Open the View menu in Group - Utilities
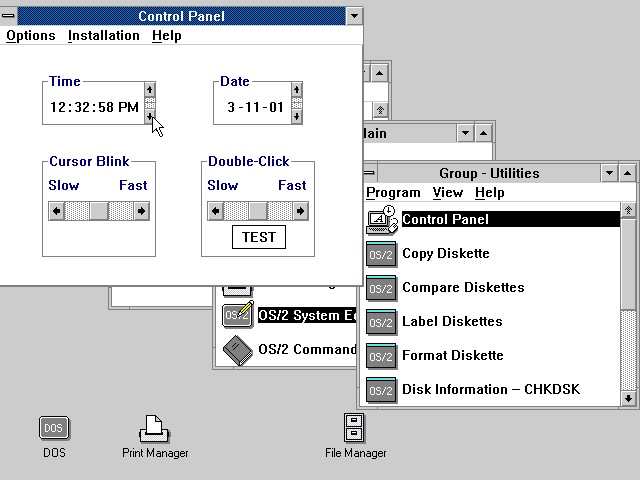The width and height of the screenshot is (640, 480). pos(448,192)
